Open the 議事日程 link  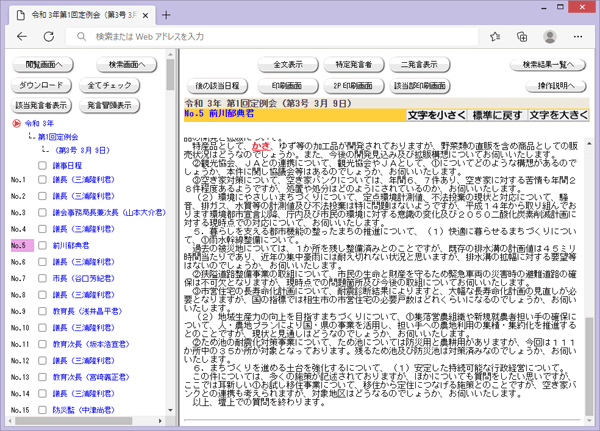[x=67, y=166]
